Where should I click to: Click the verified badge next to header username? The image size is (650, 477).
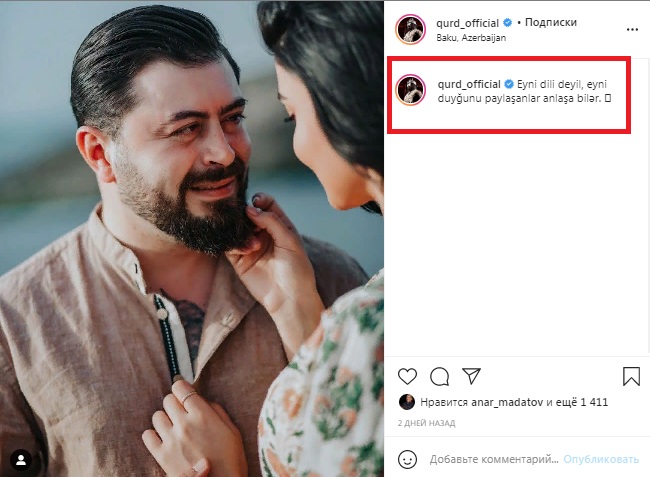[x=507, y=23]
